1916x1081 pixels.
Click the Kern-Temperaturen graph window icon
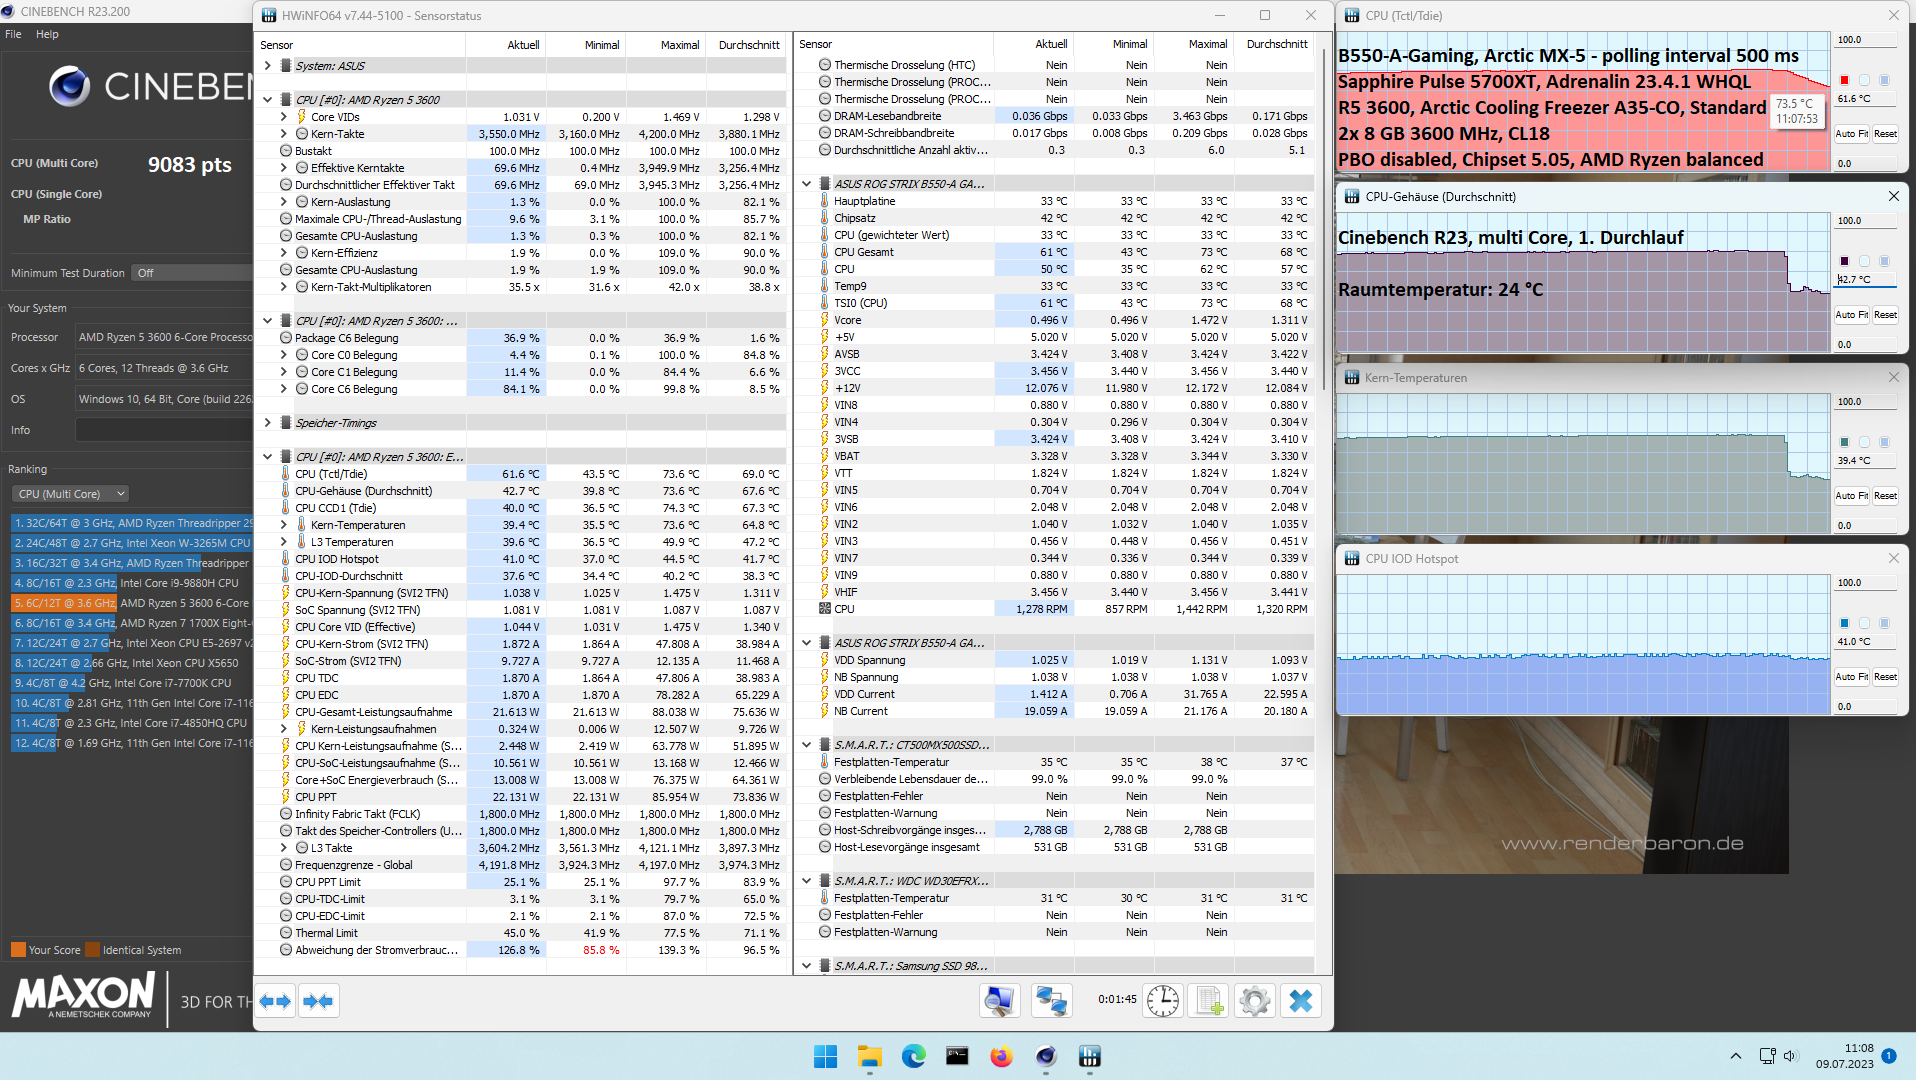pos(1352,378)
